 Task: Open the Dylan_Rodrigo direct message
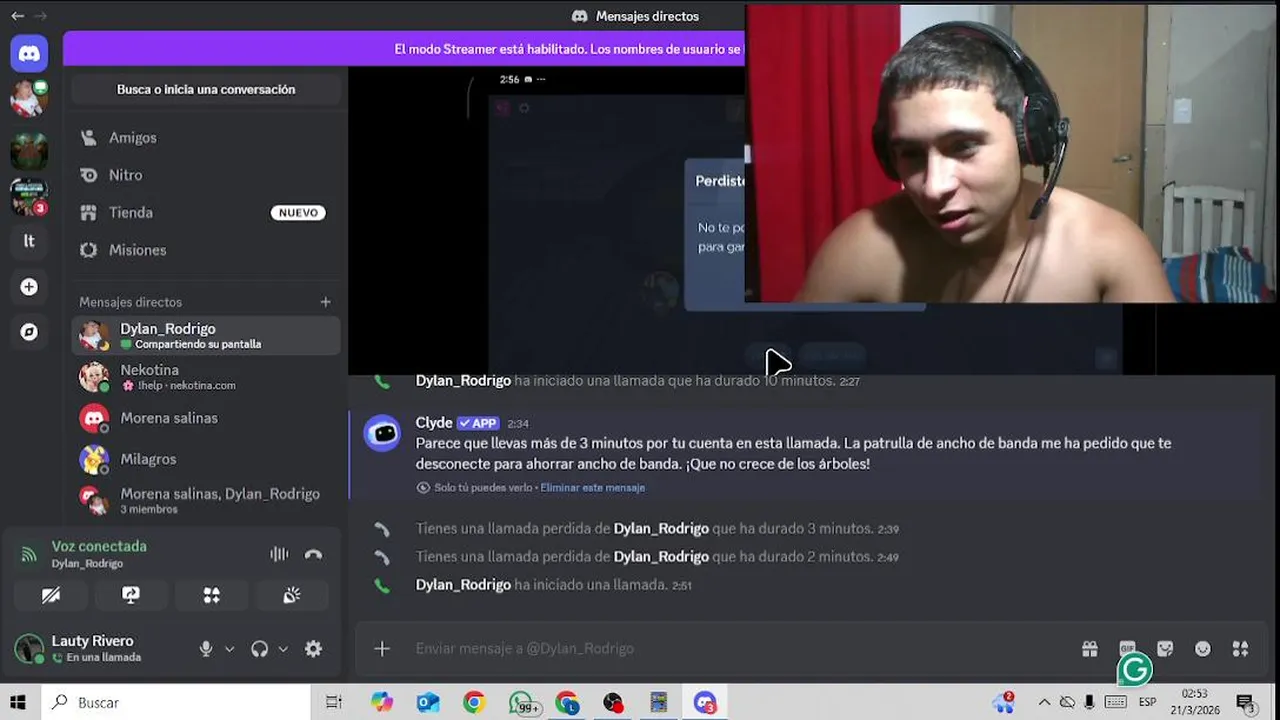tap(206, 336)
